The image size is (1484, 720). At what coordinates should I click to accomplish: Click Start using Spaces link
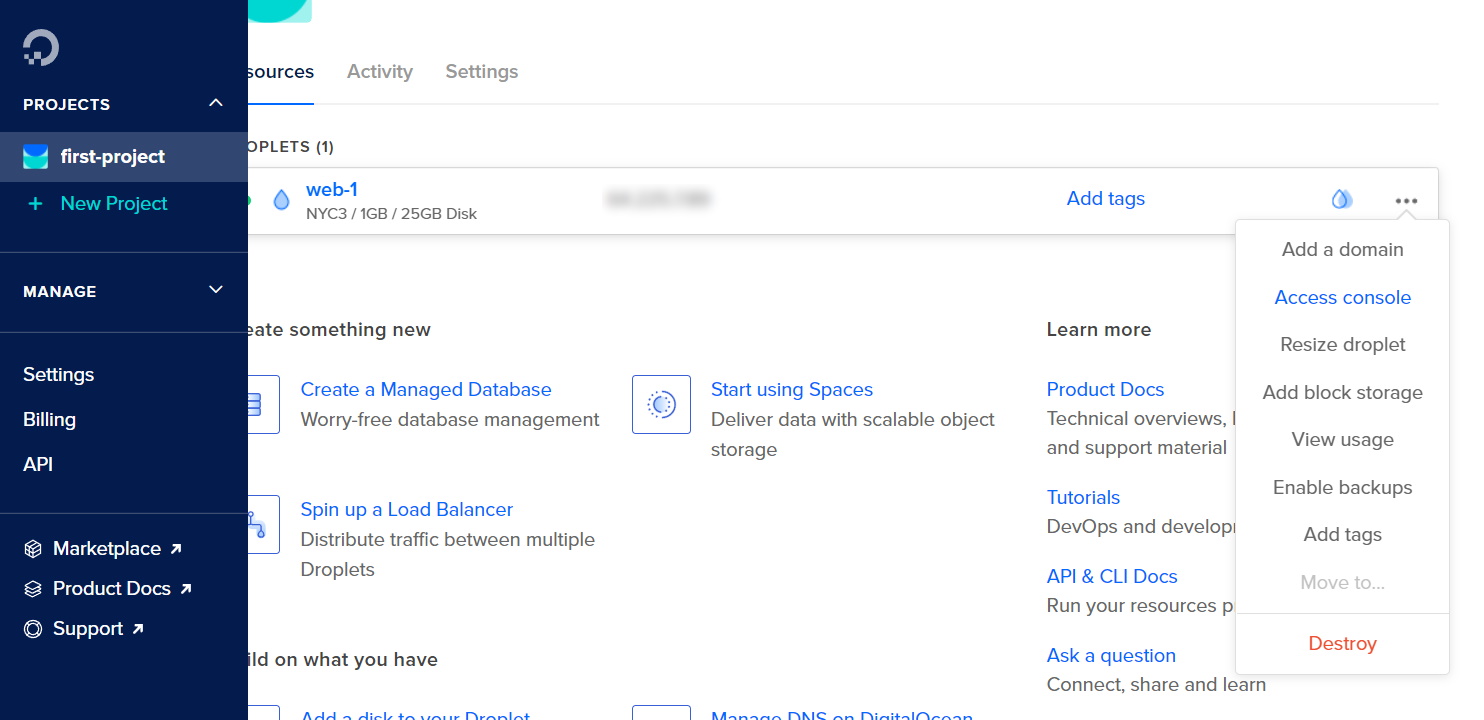click(792, 389)
